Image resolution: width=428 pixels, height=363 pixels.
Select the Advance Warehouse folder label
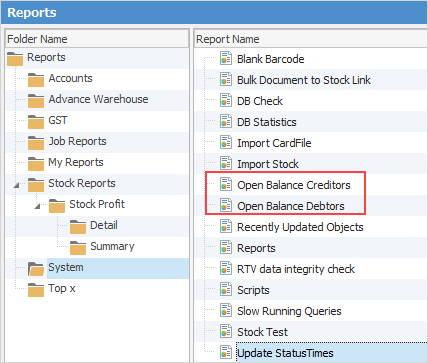(x=98, y=99)
